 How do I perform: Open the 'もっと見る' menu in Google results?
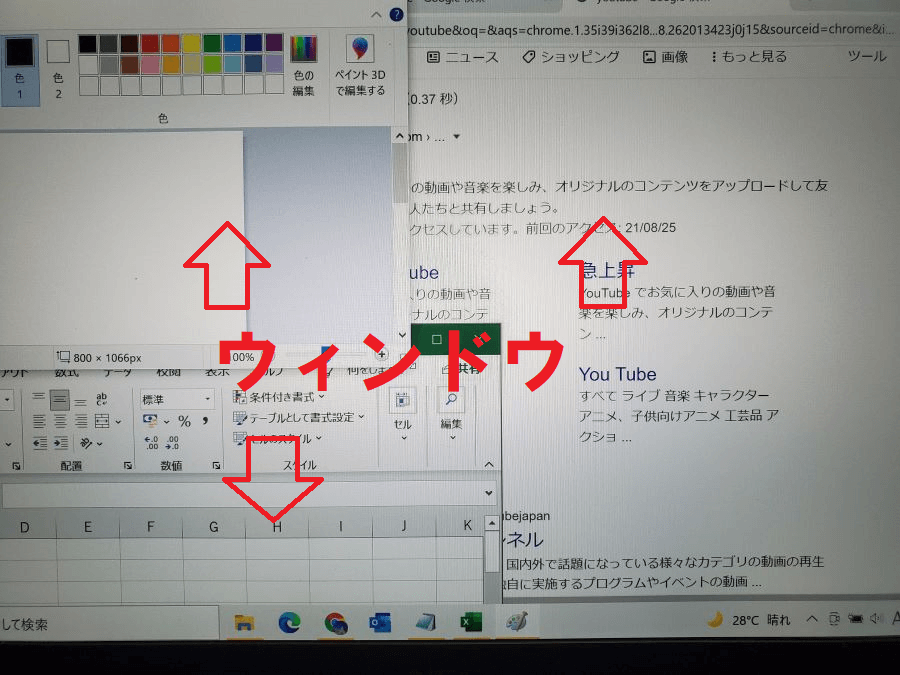748,57
